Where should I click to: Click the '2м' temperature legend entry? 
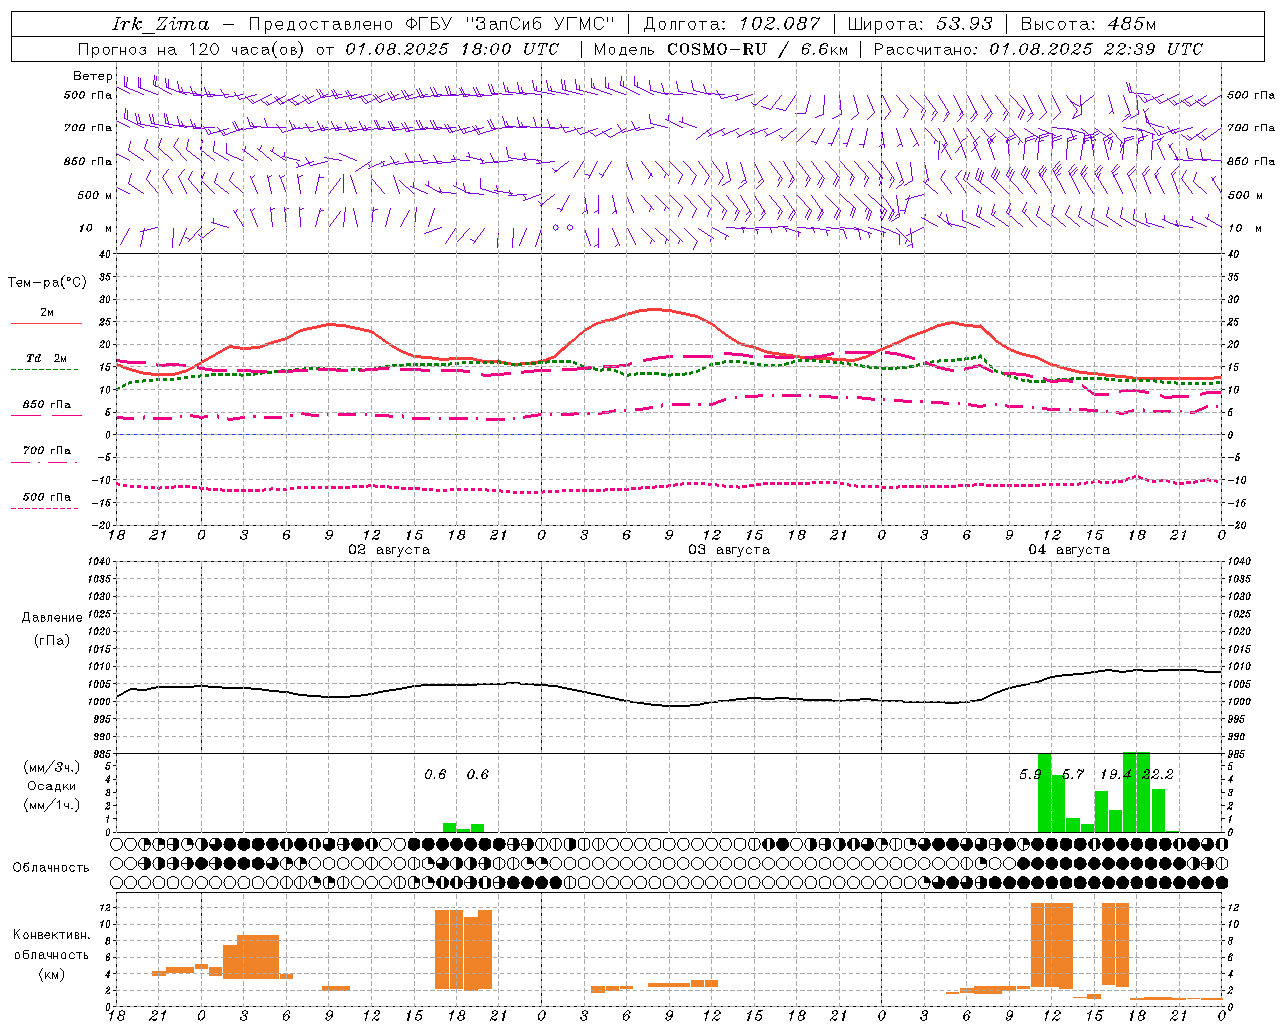(47, 312)
